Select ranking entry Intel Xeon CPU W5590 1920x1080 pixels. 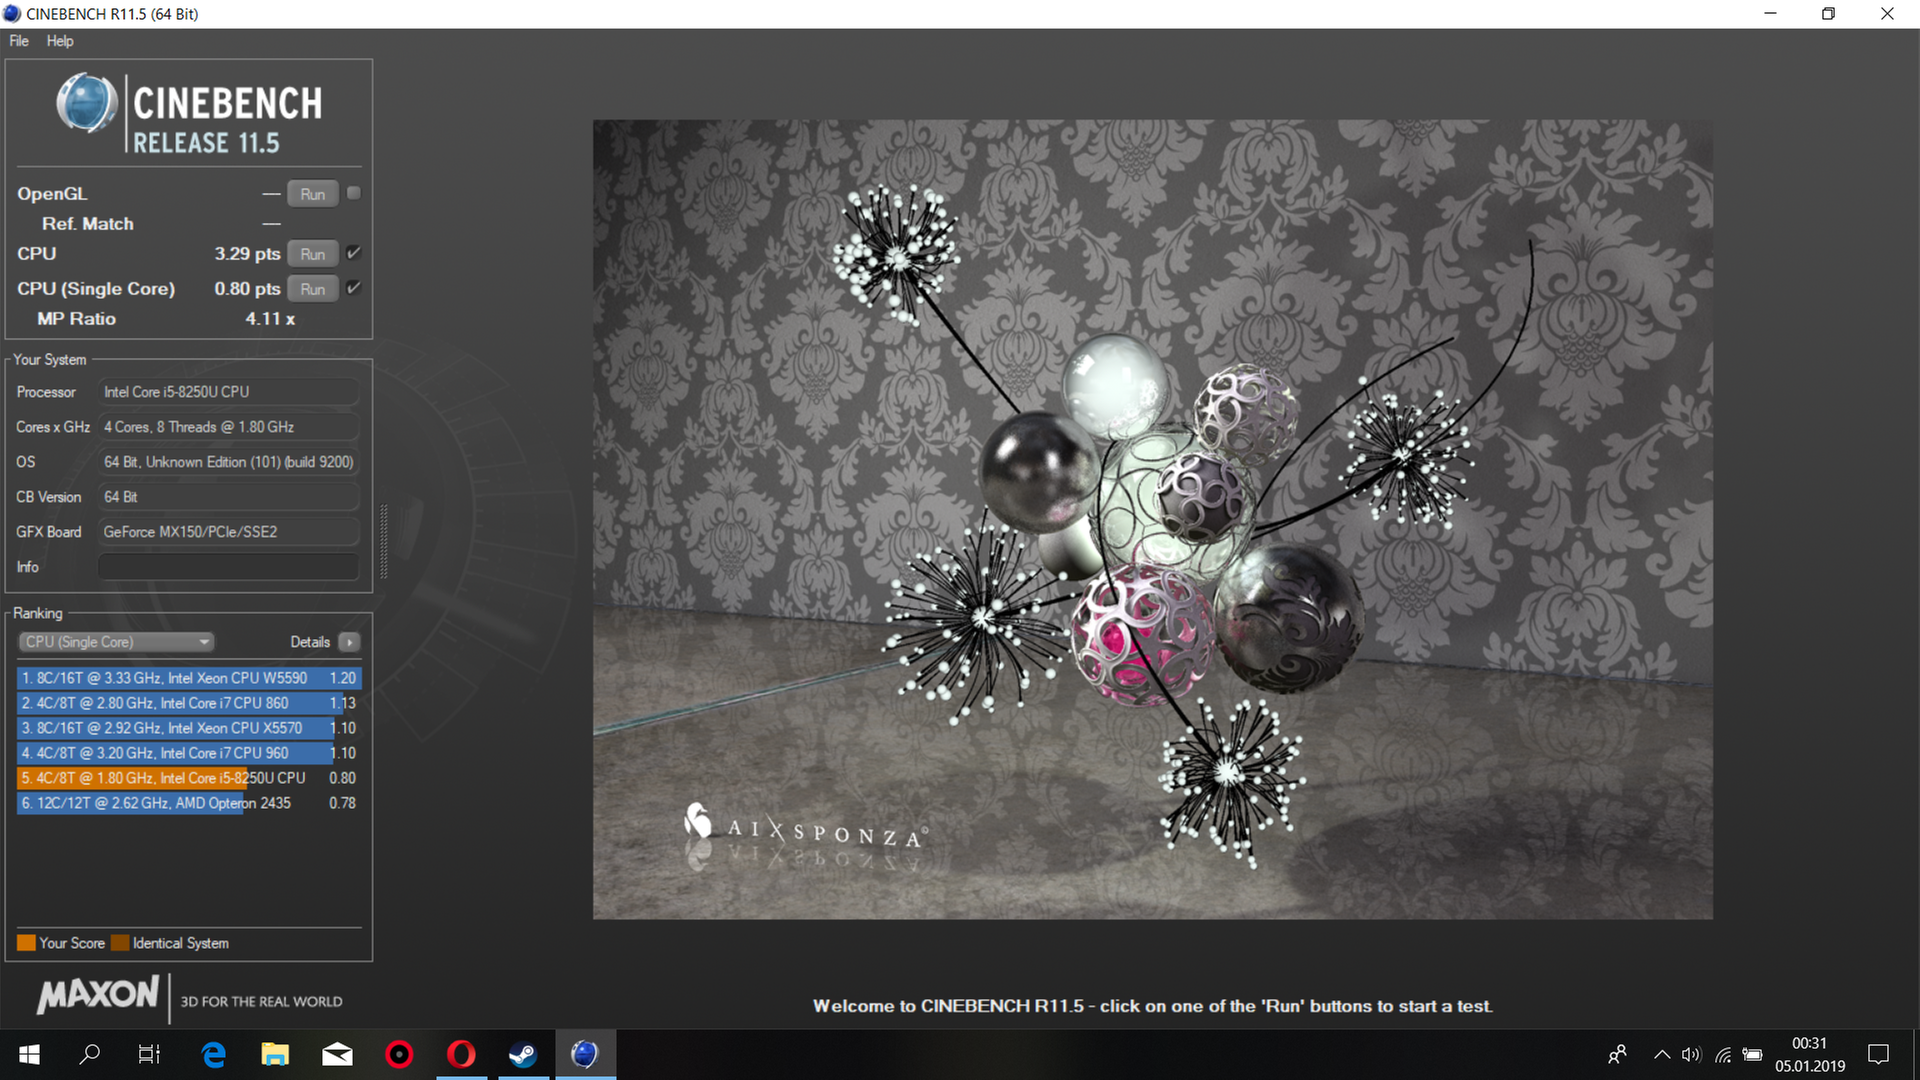tap(189, 678)
